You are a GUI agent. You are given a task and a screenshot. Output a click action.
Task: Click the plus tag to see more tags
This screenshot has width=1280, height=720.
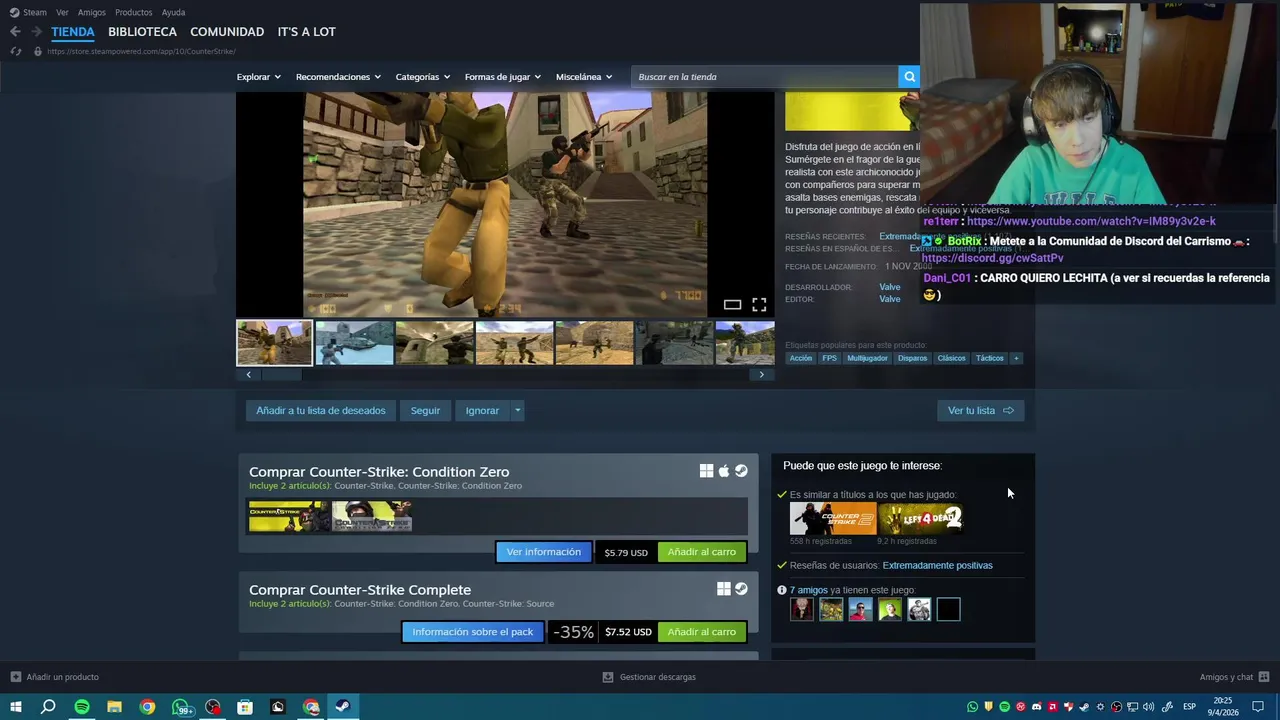(x=1016, y=358)
